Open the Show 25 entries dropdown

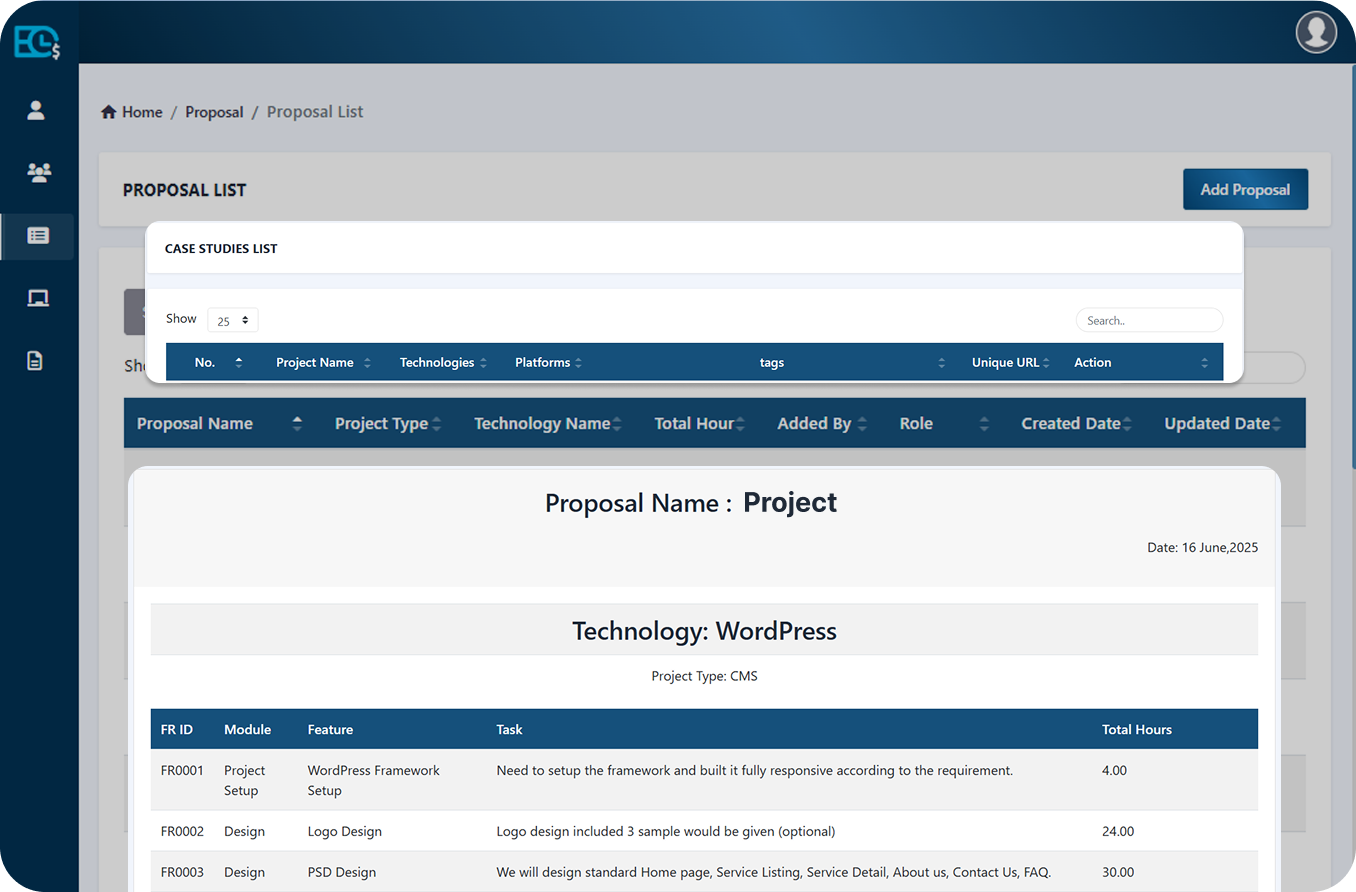point(233,320)
